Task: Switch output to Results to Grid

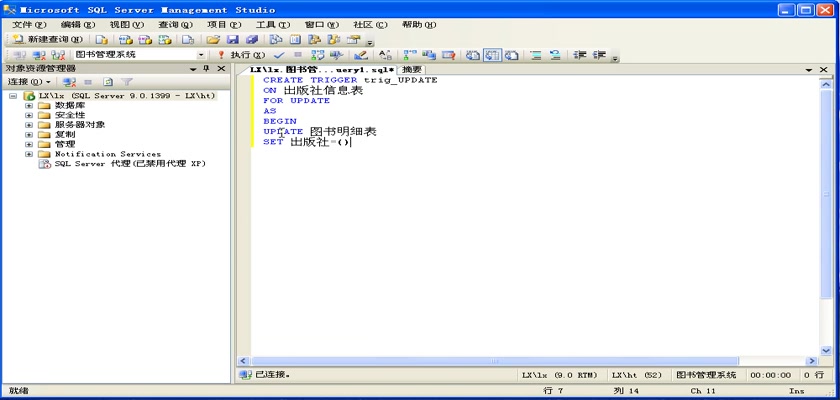Action: click(492, 55)
